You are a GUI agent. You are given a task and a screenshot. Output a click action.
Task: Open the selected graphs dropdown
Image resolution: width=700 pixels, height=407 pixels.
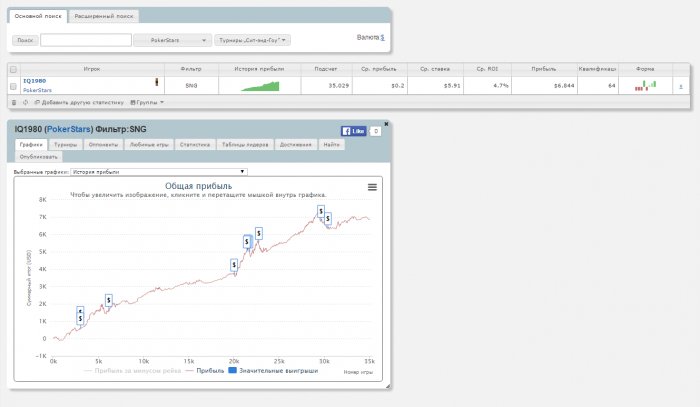[159, 172]
